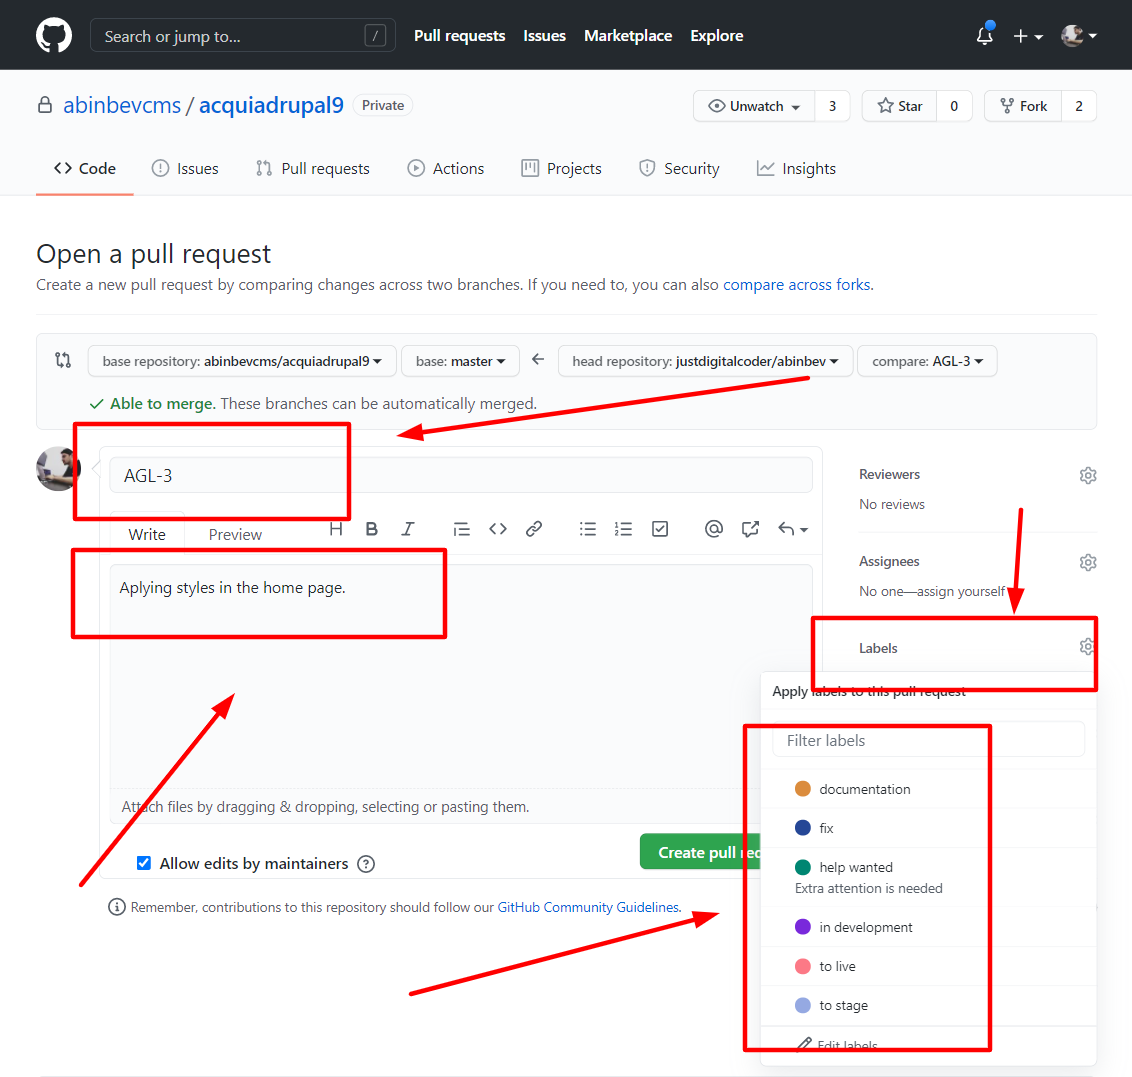The width and height of the screenshot is (1132, 1077).
Task: Open help for Allow edits by maintainers
Action: tap(366, 863)
